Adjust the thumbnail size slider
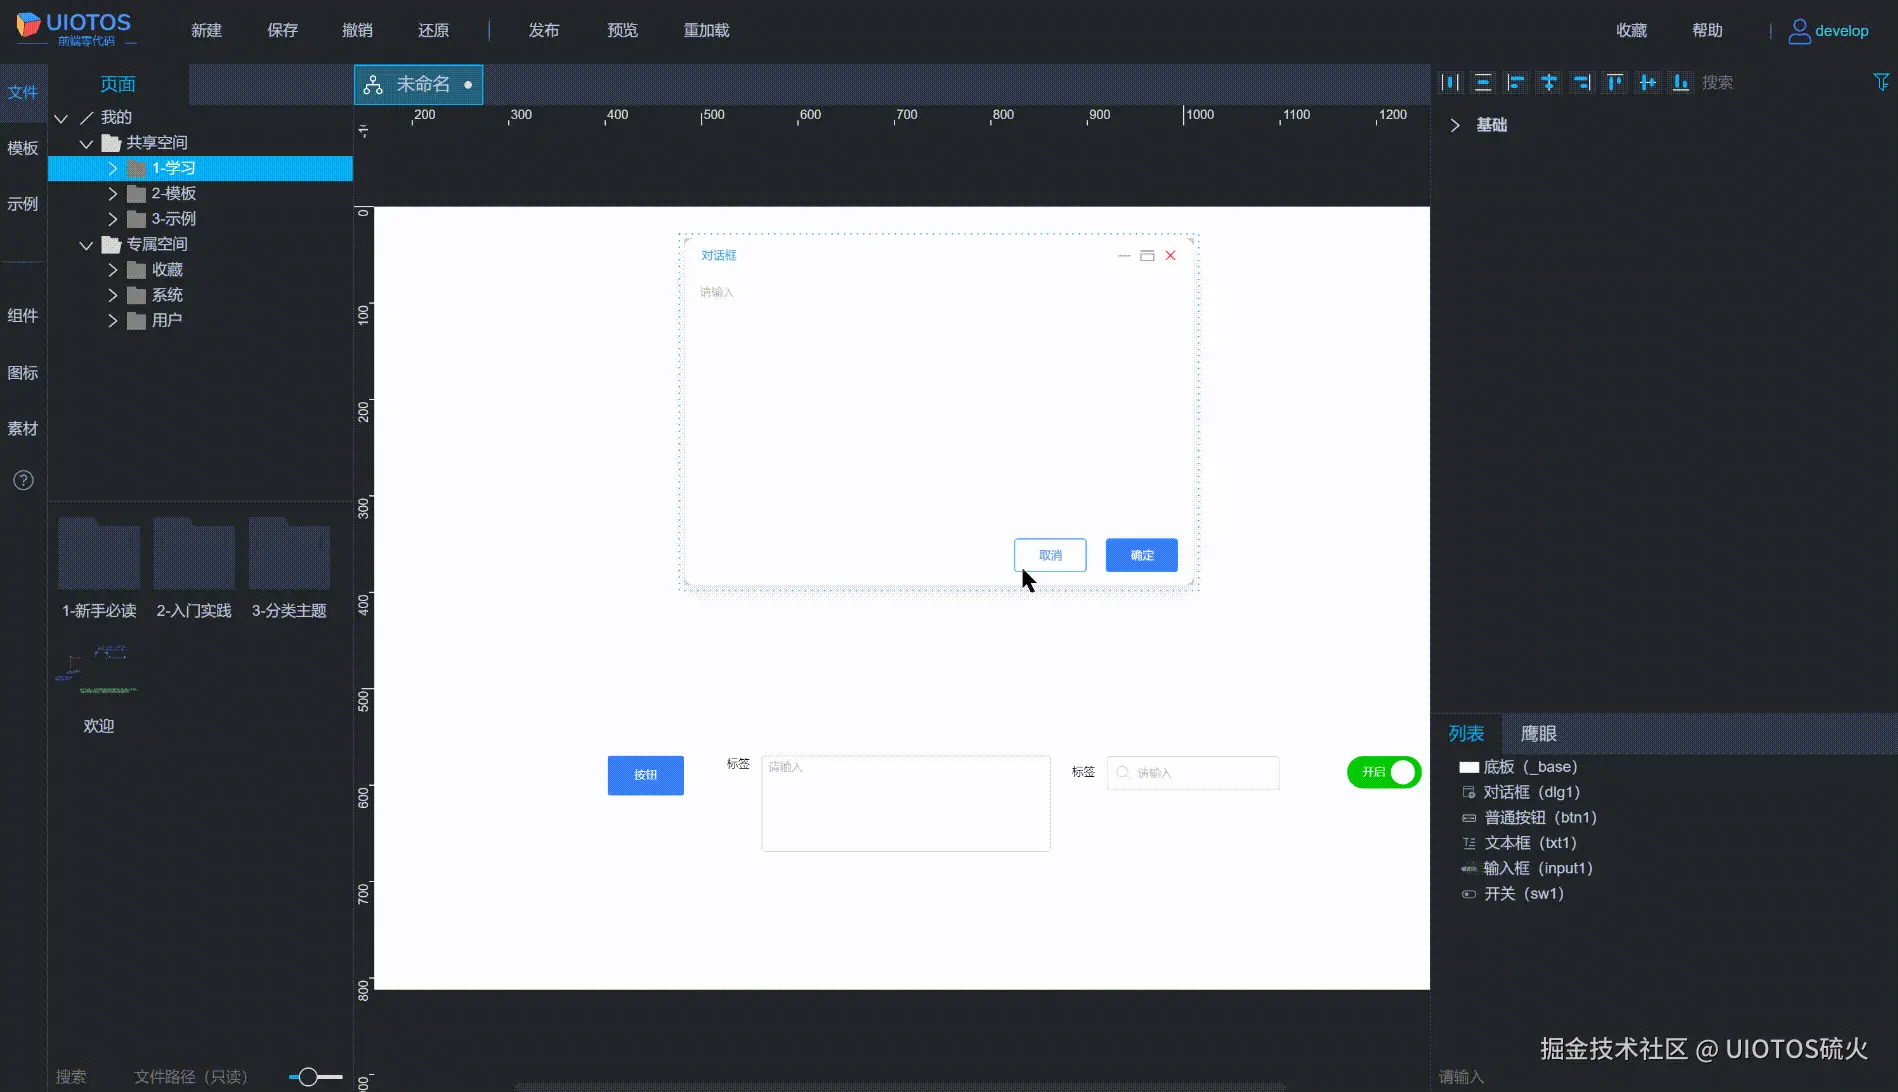Image resolution: width=1898 pixels, height=1092 pixels. pyautogui.click(x=308, y=1077)
